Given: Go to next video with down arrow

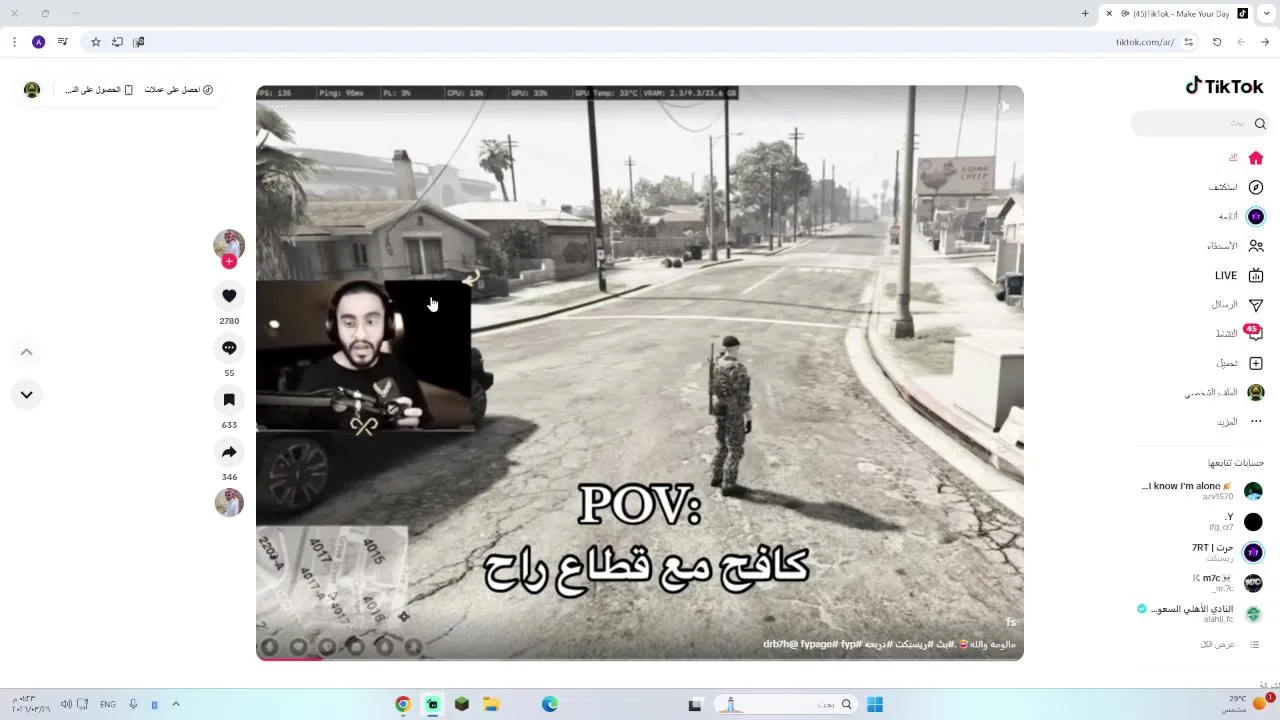Looking at the screenshot, I should (x=27, y=394).
